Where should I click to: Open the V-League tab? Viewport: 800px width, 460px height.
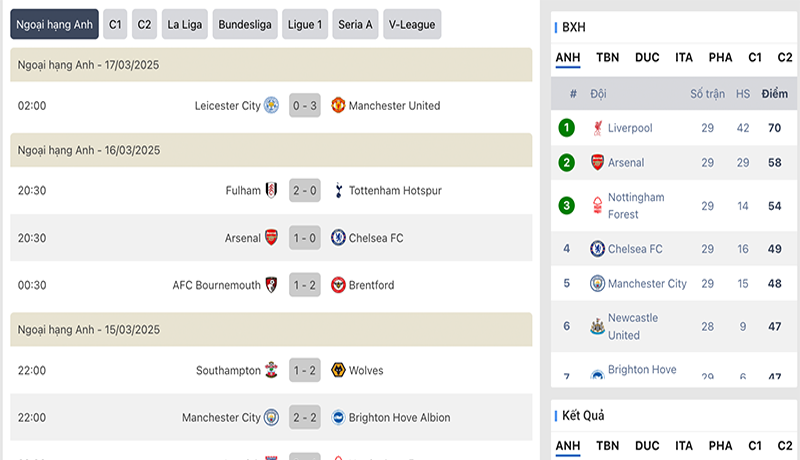point(412,24)
